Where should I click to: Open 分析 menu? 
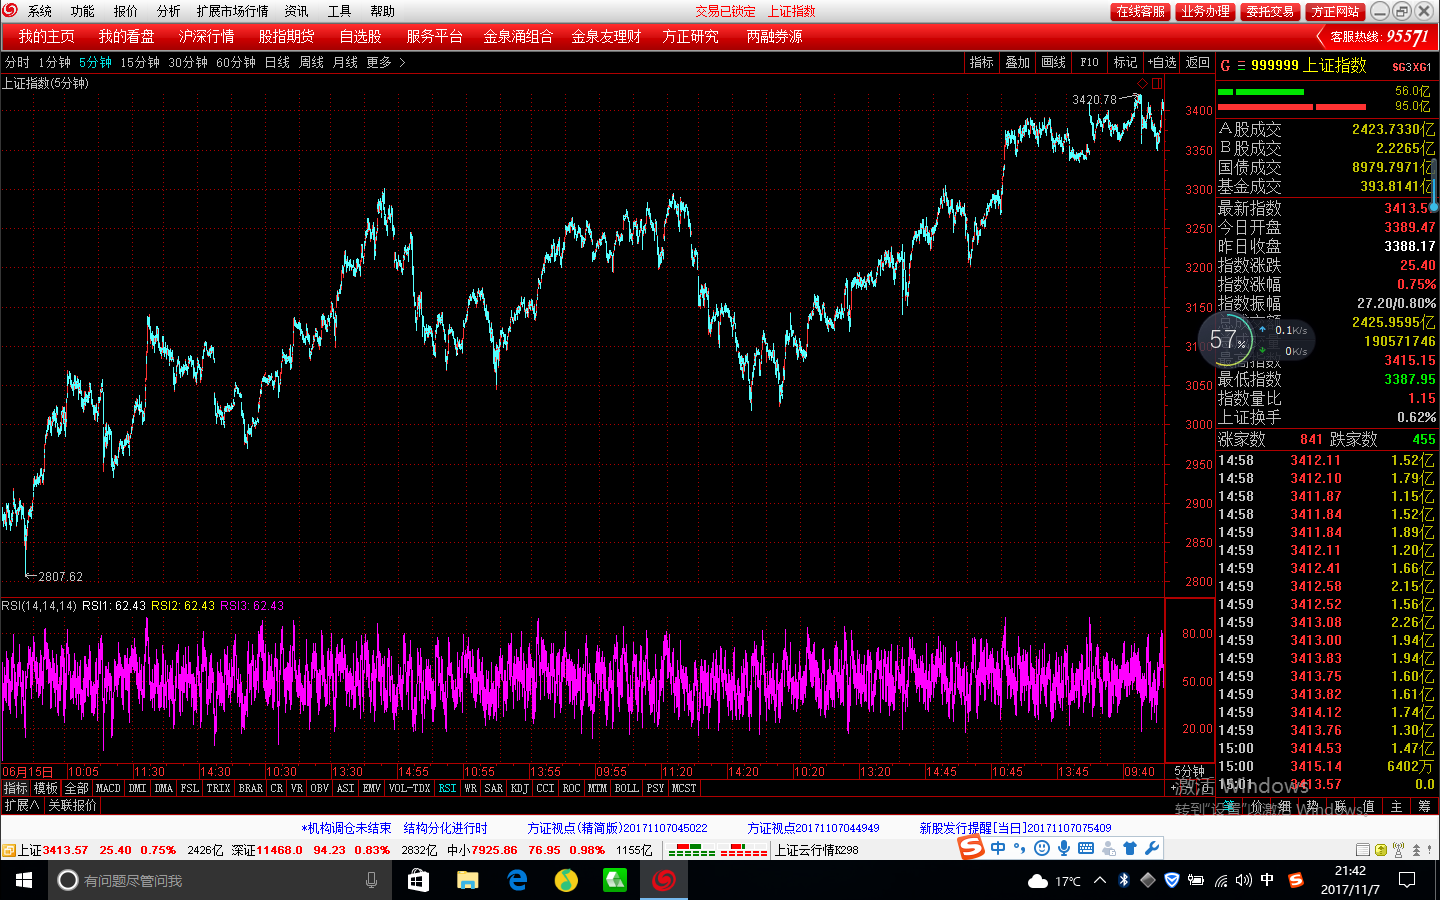point(168,11)
